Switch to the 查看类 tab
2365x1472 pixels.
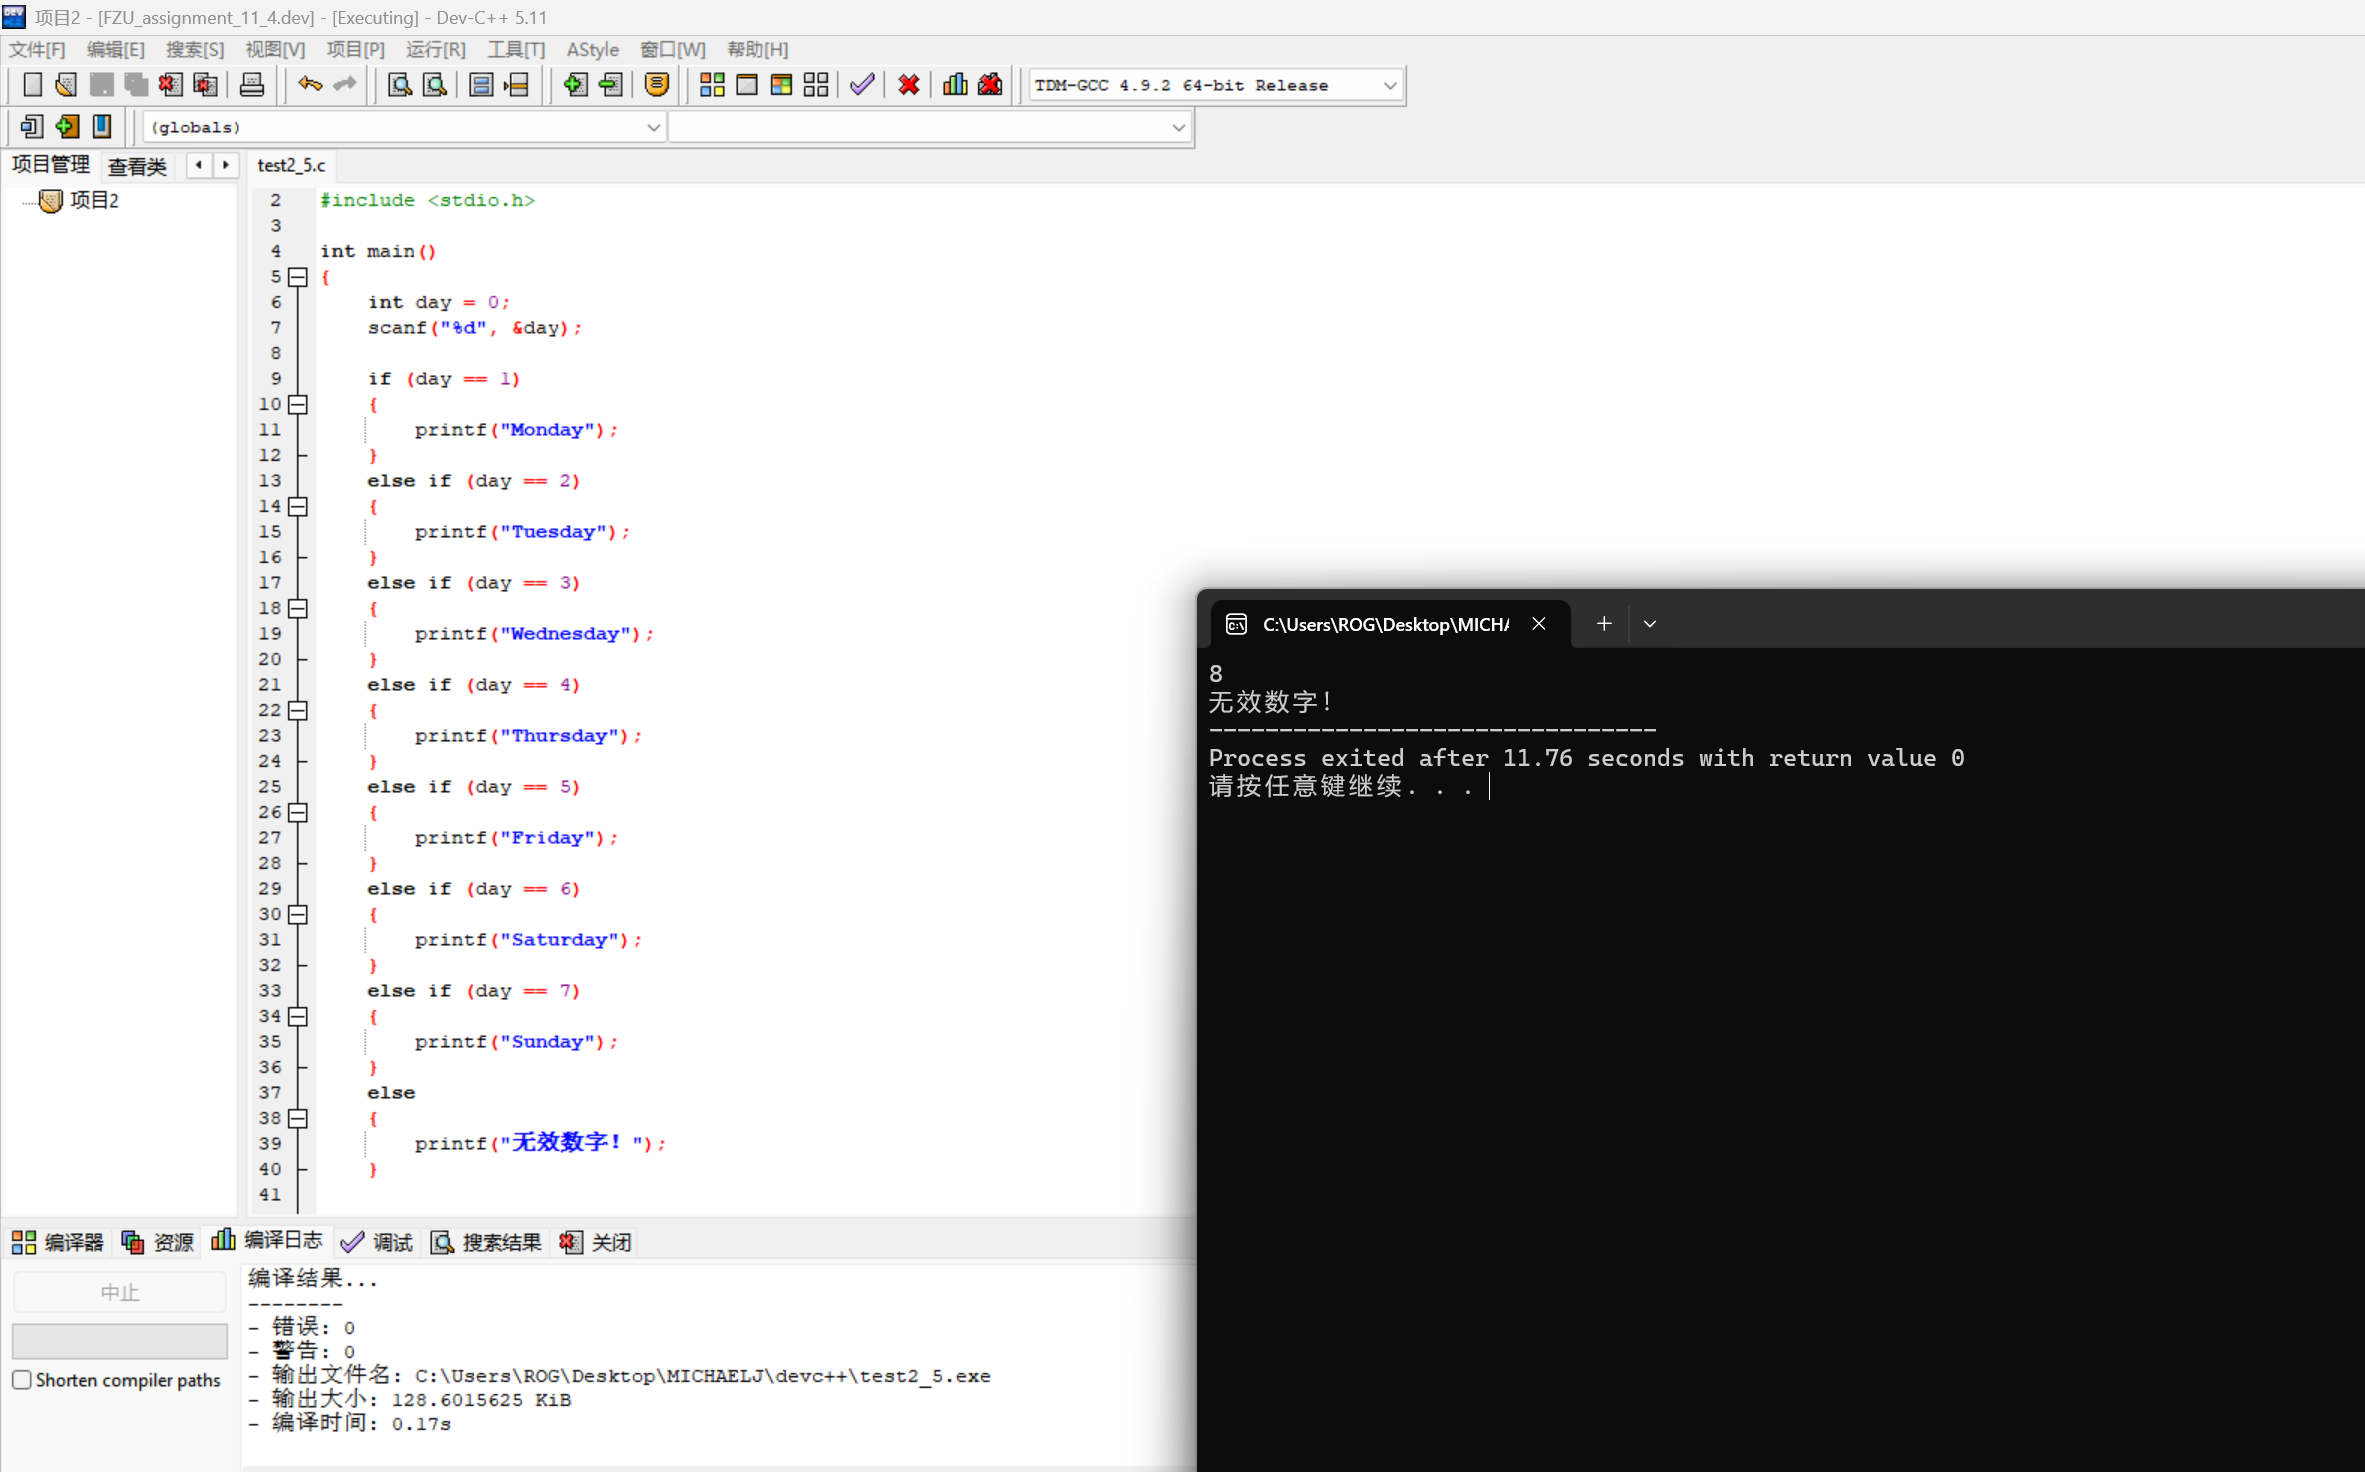click(137, 166)
